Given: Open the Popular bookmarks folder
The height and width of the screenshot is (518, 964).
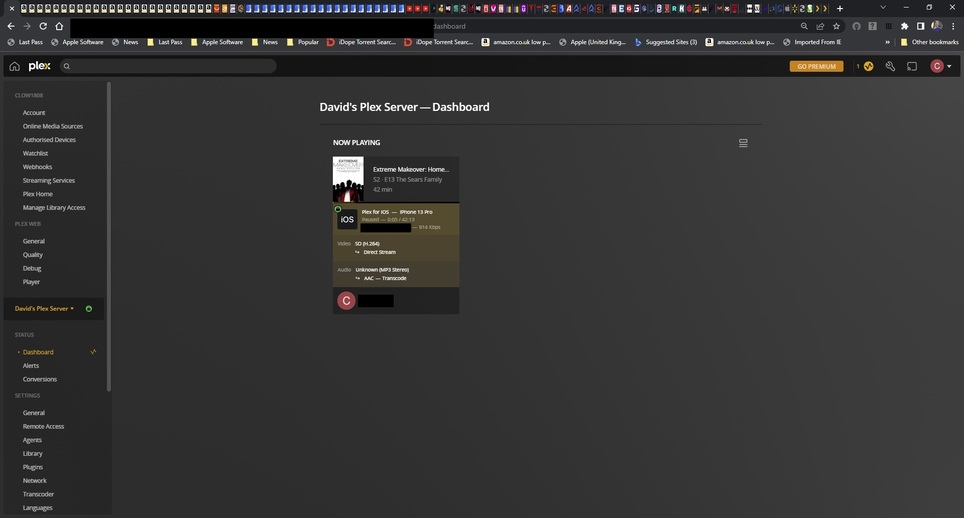Looking at the screenshot, I should 302,42.
